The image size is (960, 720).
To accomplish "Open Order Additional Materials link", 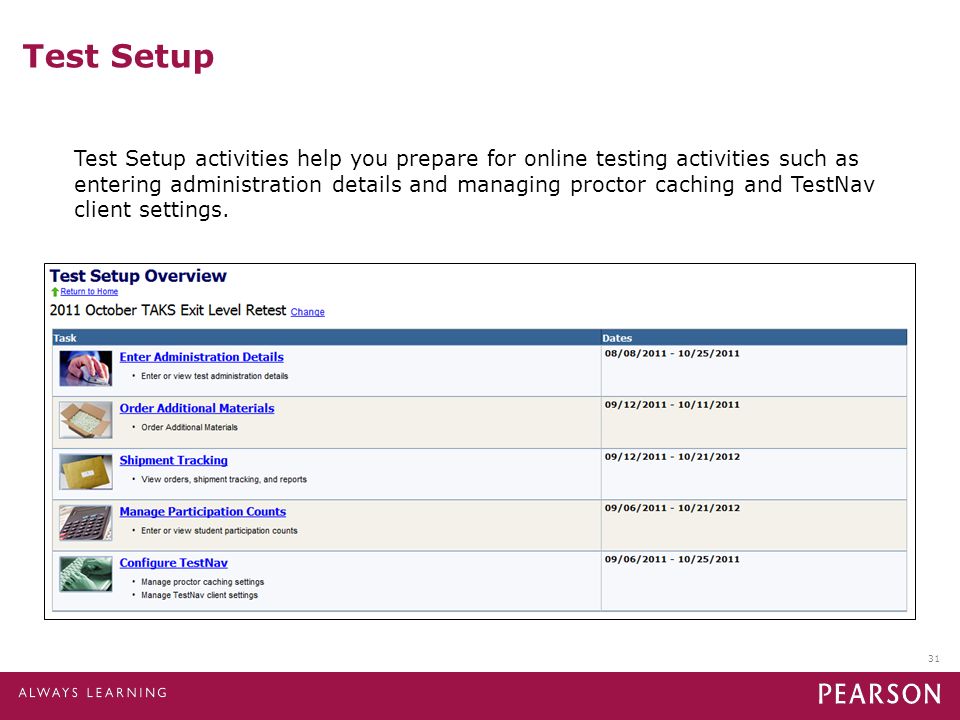I will tap(197, 408).
